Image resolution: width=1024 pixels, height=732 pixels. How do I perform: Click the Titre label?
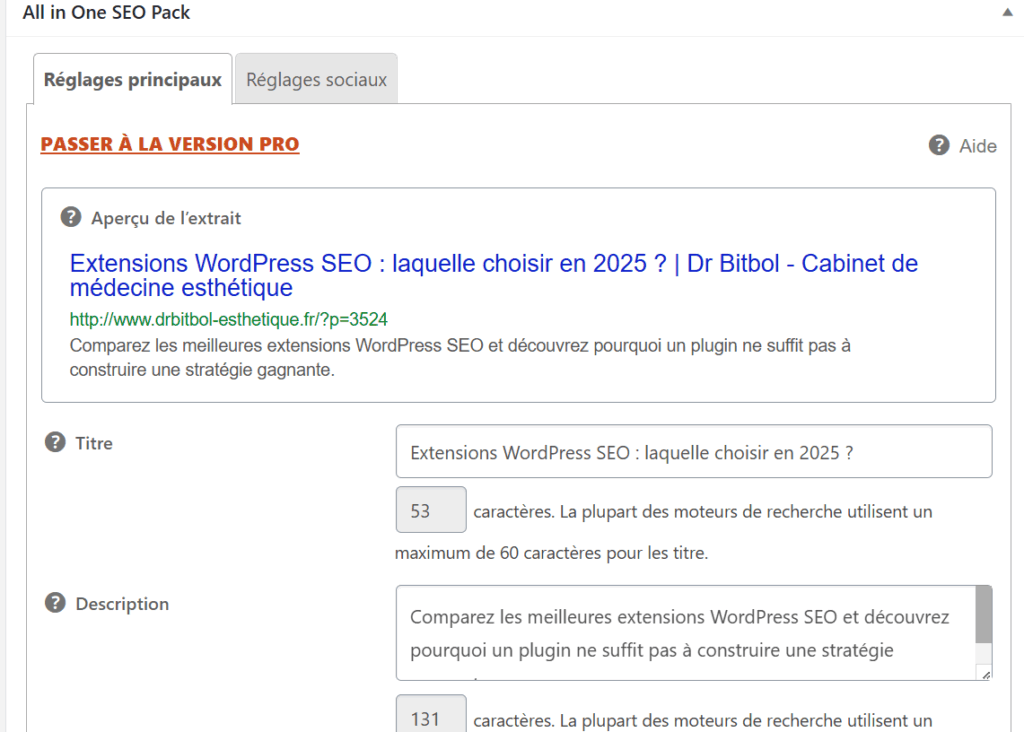click(94, 443)
